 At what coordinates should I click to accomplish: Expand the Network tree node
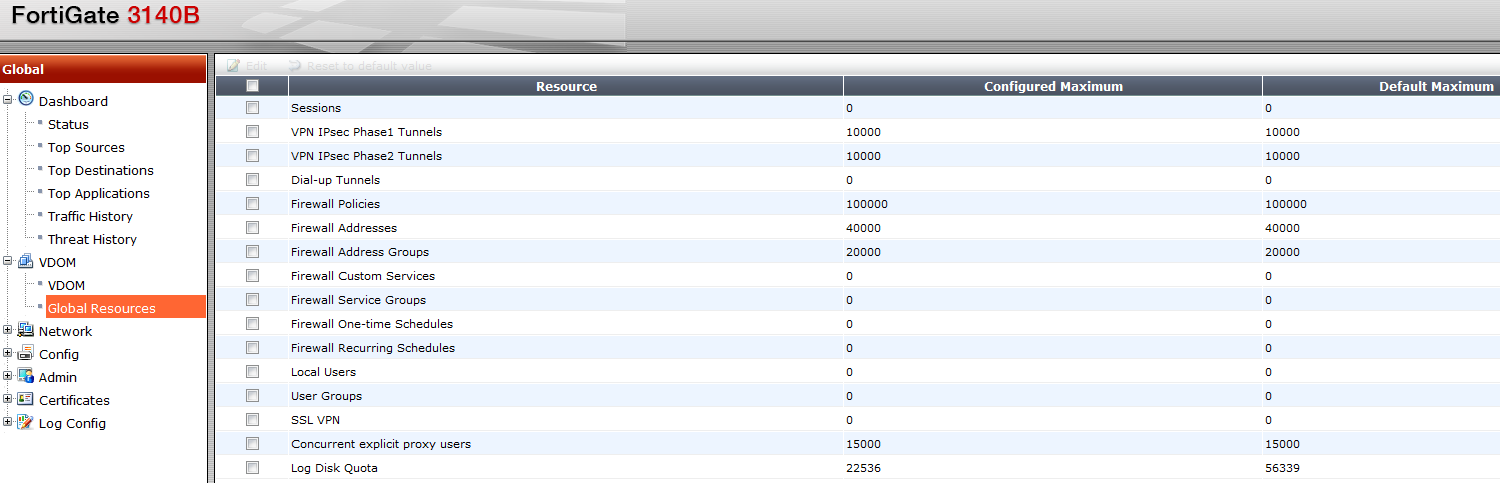pos(8,330)
